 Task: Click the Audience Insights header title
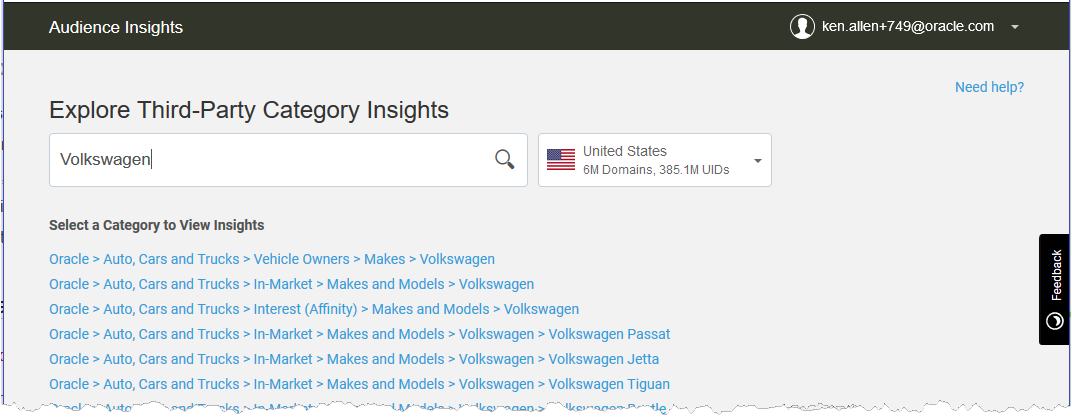pos(116,27)
